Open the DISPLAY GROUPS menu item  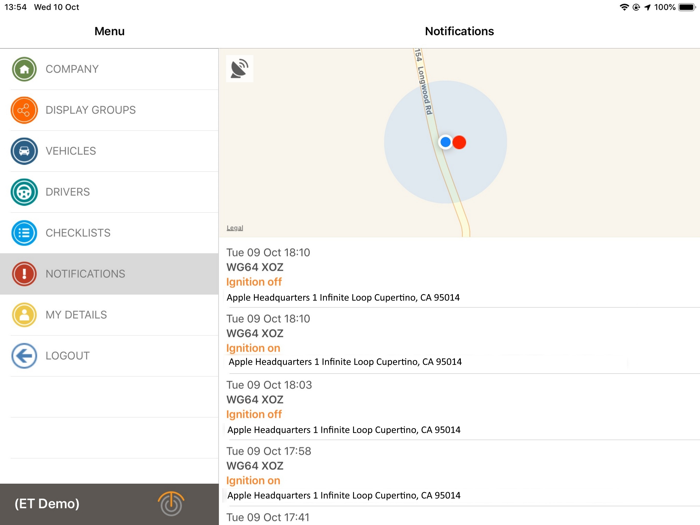click(109, 110)
